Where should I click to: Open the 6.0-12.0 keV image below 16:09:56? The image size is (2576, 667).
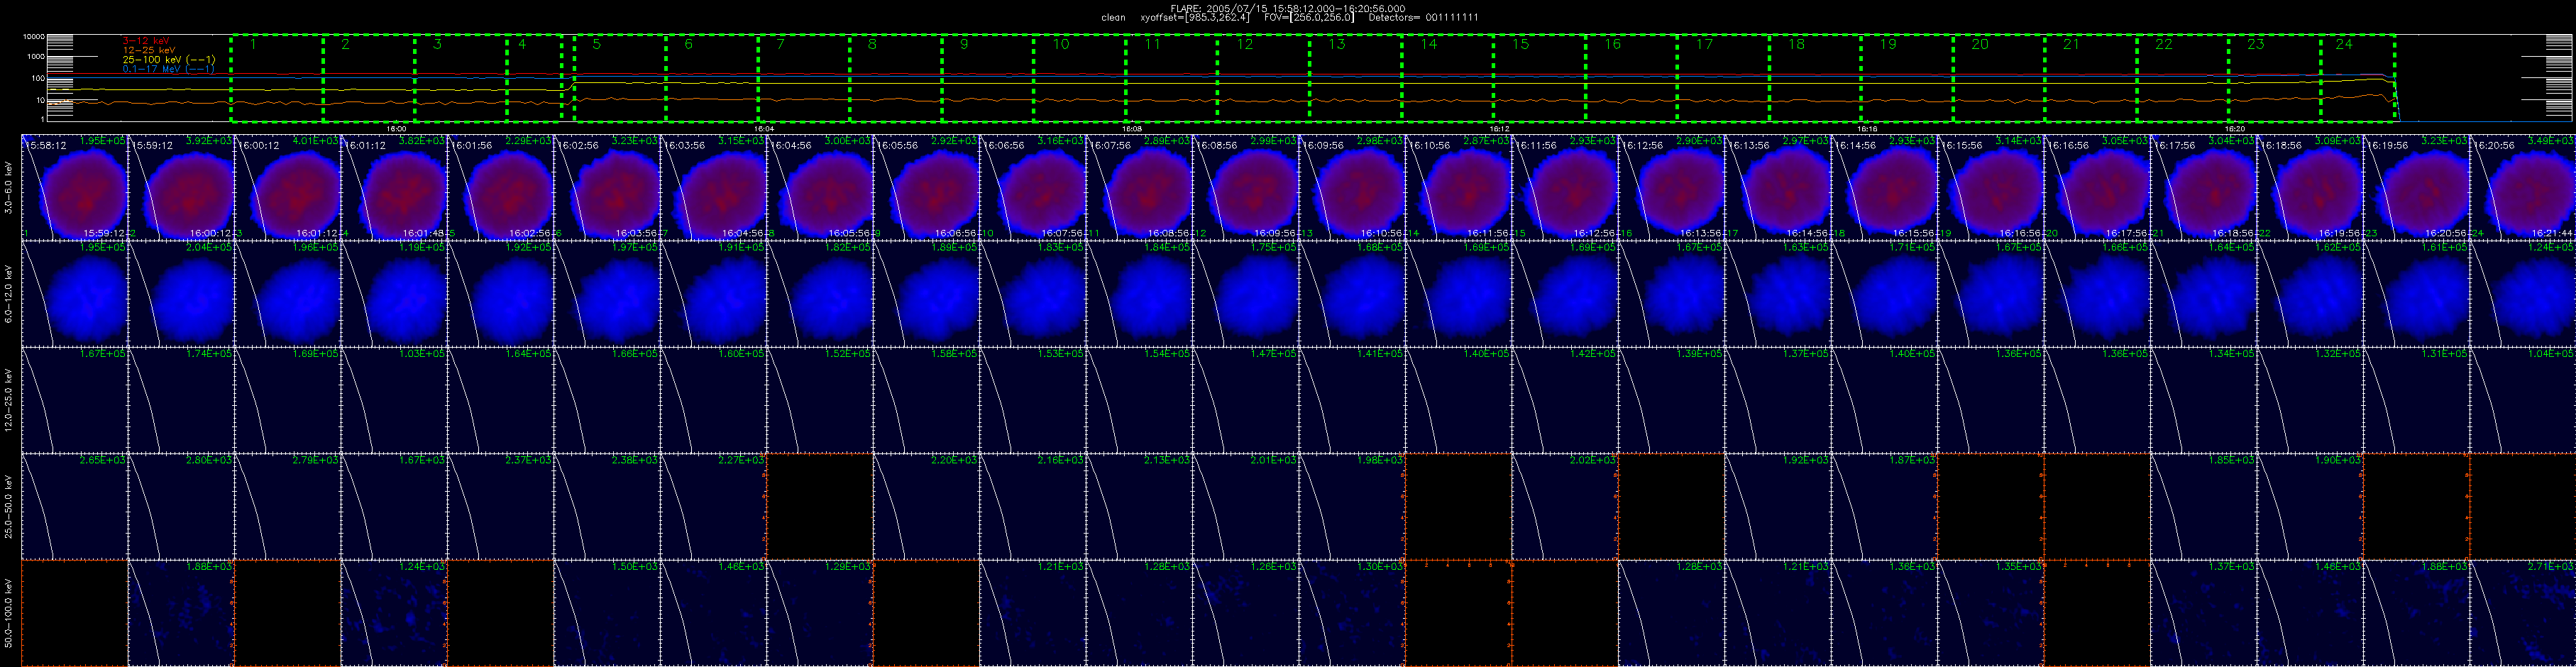pos(1353,293)
